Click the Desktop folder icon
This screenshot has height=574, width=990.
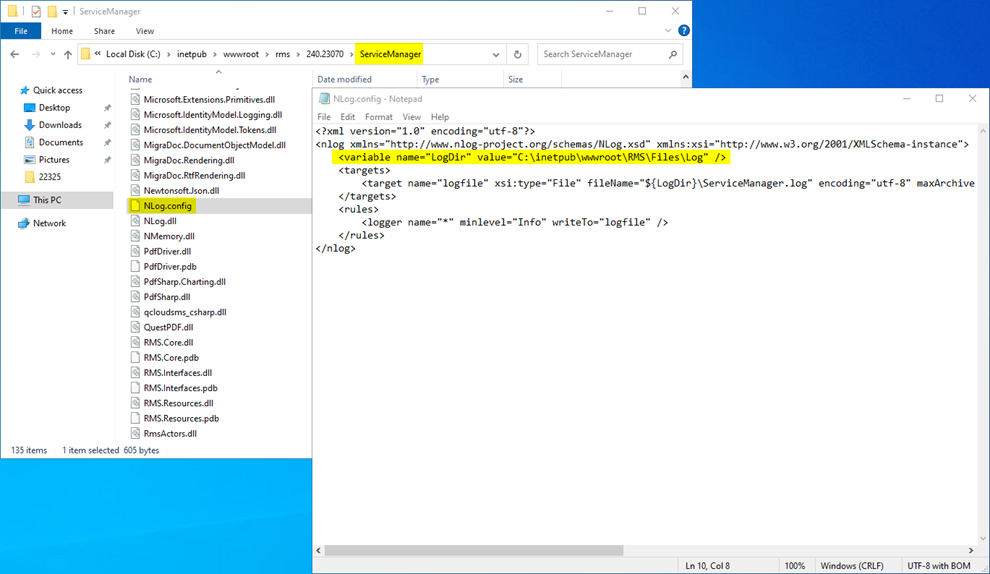point(29,107)
